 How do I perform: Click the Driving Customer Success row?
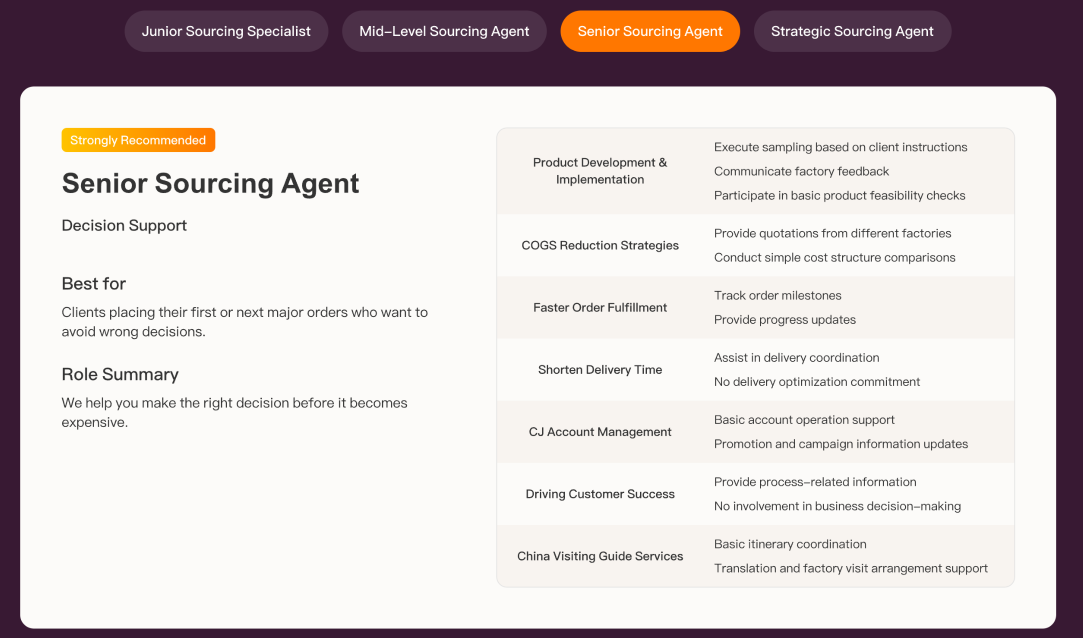tap(600, 493)
